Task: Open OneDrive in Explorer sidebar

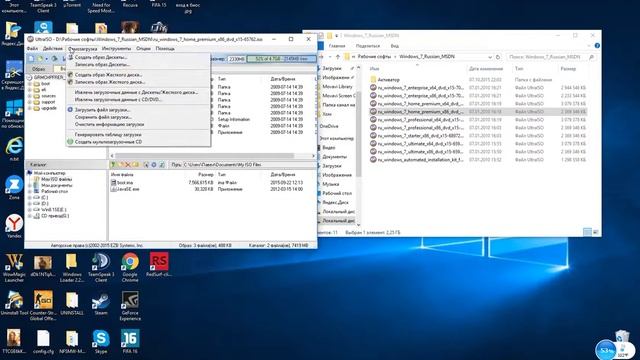Action: (x=330, y=127)
